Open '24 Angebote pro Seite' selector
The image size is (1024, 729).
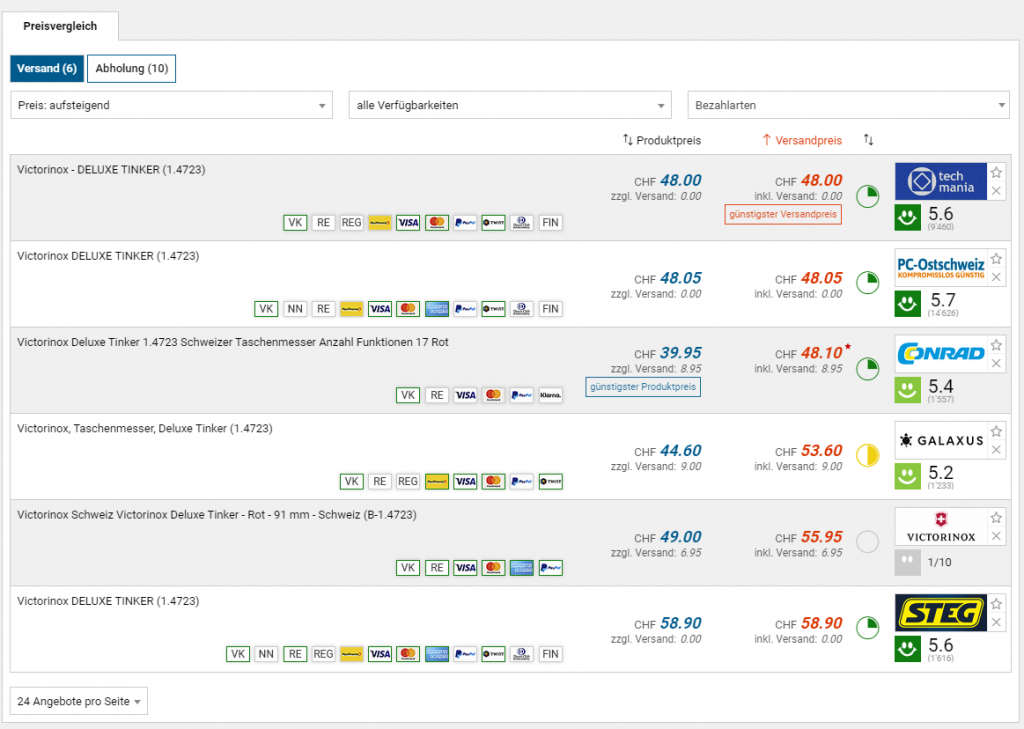79,701
